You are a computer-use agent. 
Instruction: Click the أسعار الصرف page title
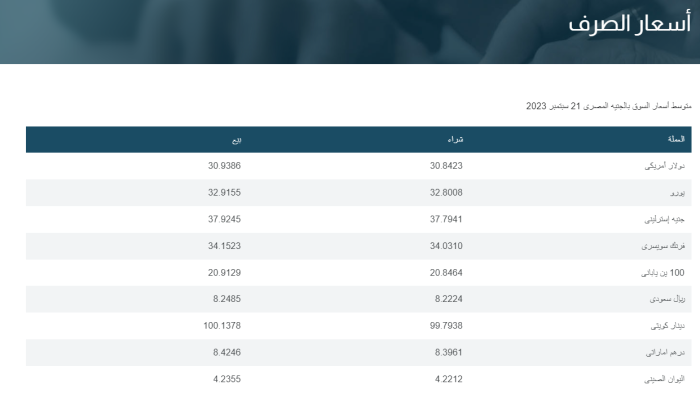click(x=629, y=24)
